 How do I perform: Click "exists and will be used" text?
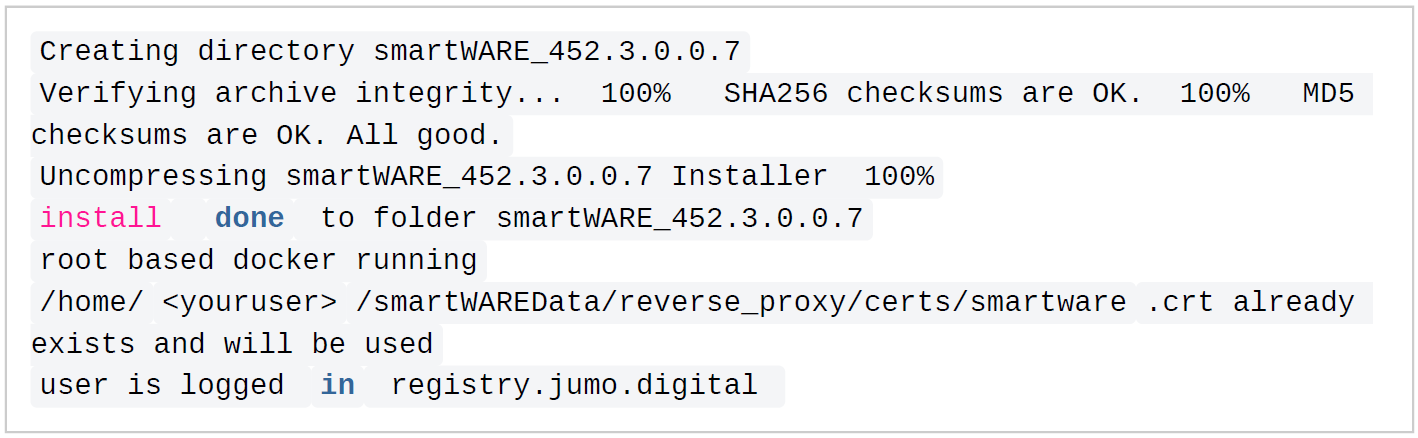click(x=232, y=343)
